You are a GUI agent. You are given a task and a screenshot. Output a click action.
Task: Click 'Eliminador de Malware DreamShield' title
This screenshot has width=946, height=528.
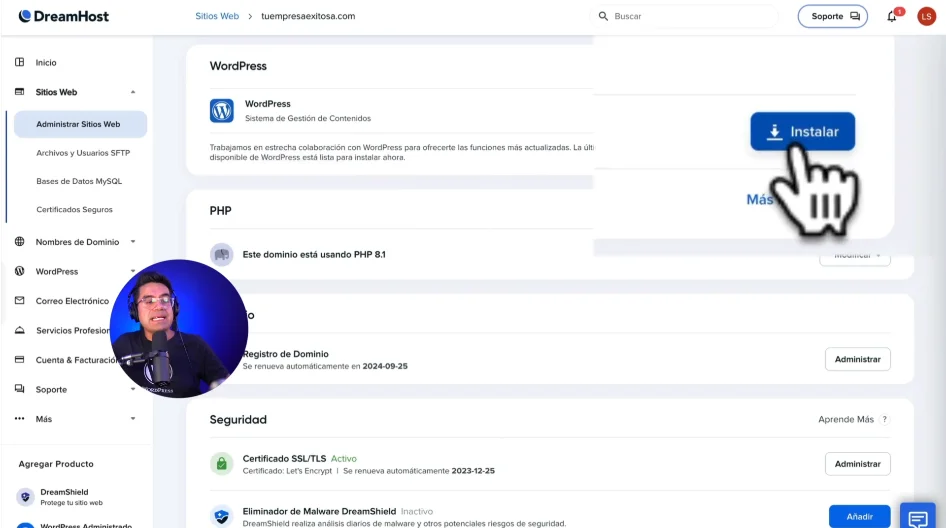tap(319, 511)
